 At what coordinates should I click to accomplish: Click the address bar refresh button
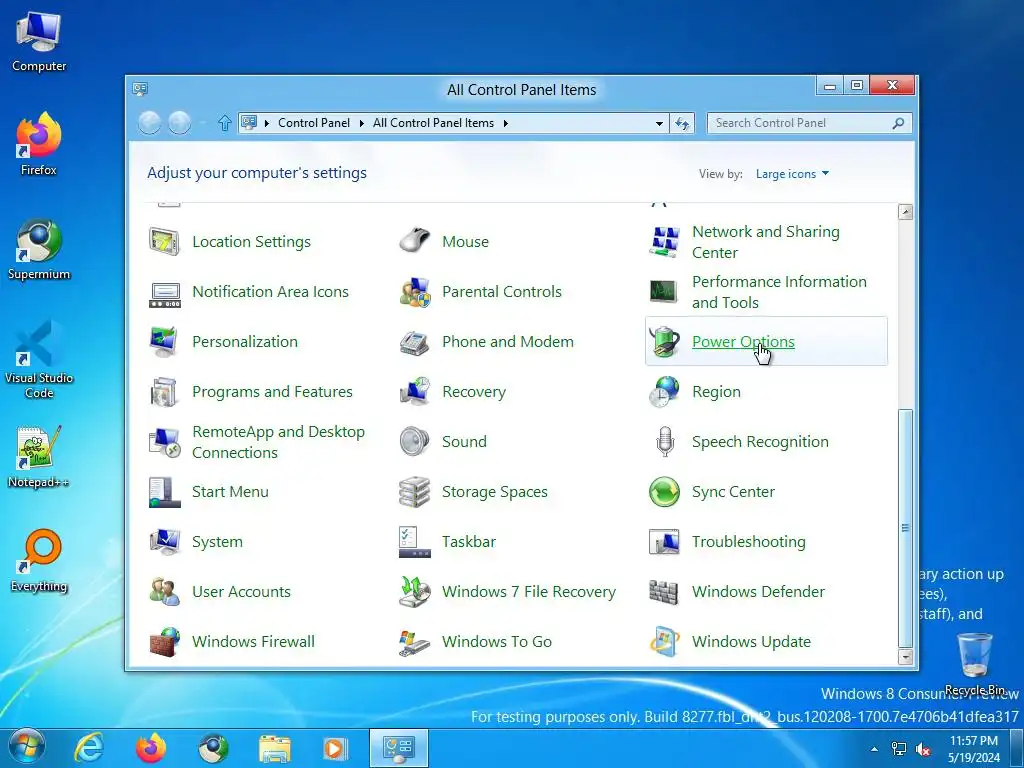[x=682, y=123]
